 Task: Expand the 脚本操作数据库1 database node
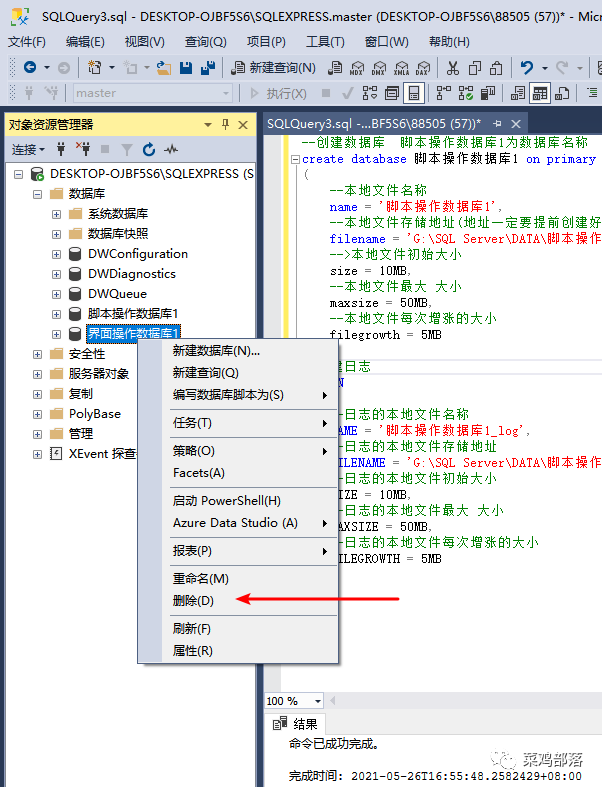(56, 314)
